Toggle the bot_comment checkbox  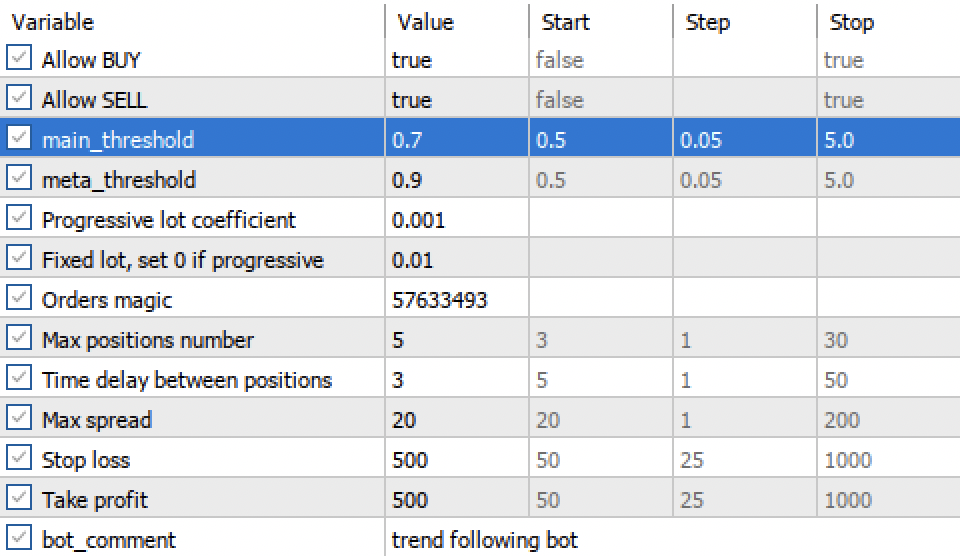19,538
